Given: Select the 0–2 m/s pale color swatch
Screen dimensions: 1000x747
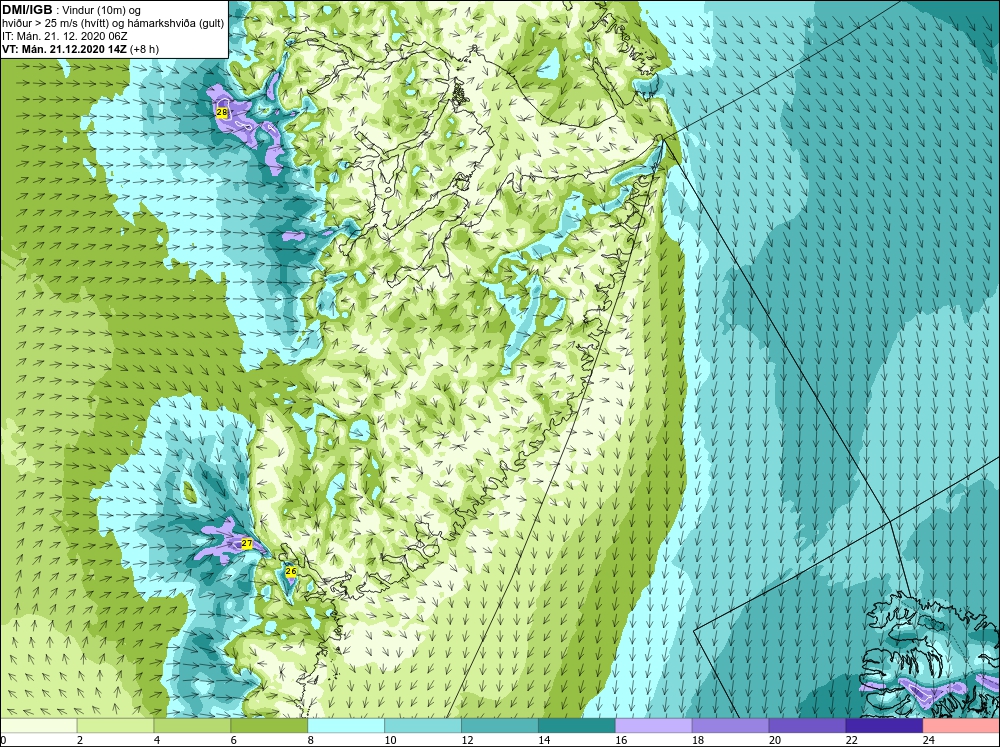Looking at the screenshot, I should point(39,726).
